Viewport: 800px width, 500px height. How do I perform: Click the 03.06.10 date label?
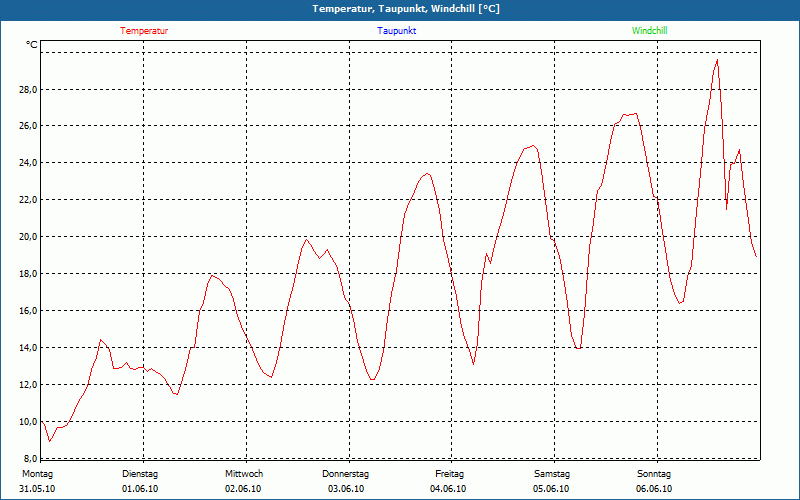pyautogui.click(x=346, y=489)
